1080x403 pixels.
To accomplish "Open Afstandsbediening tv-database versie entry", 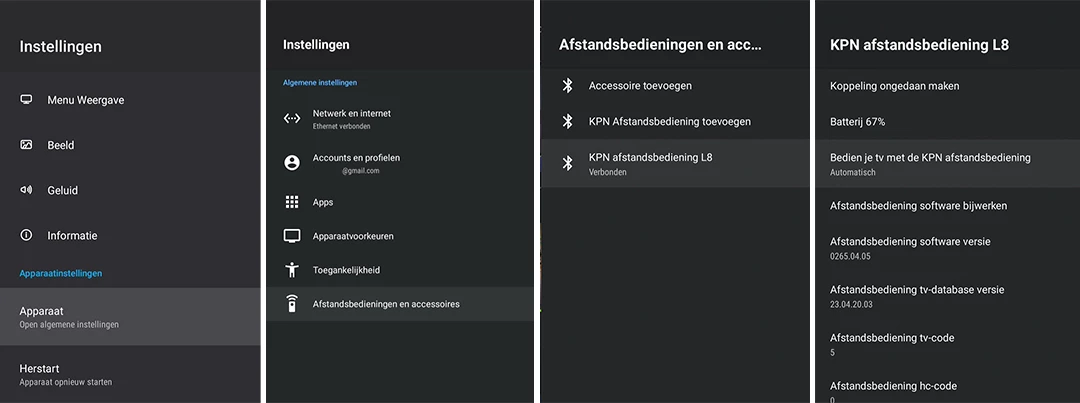I will [x=947, y=296].
